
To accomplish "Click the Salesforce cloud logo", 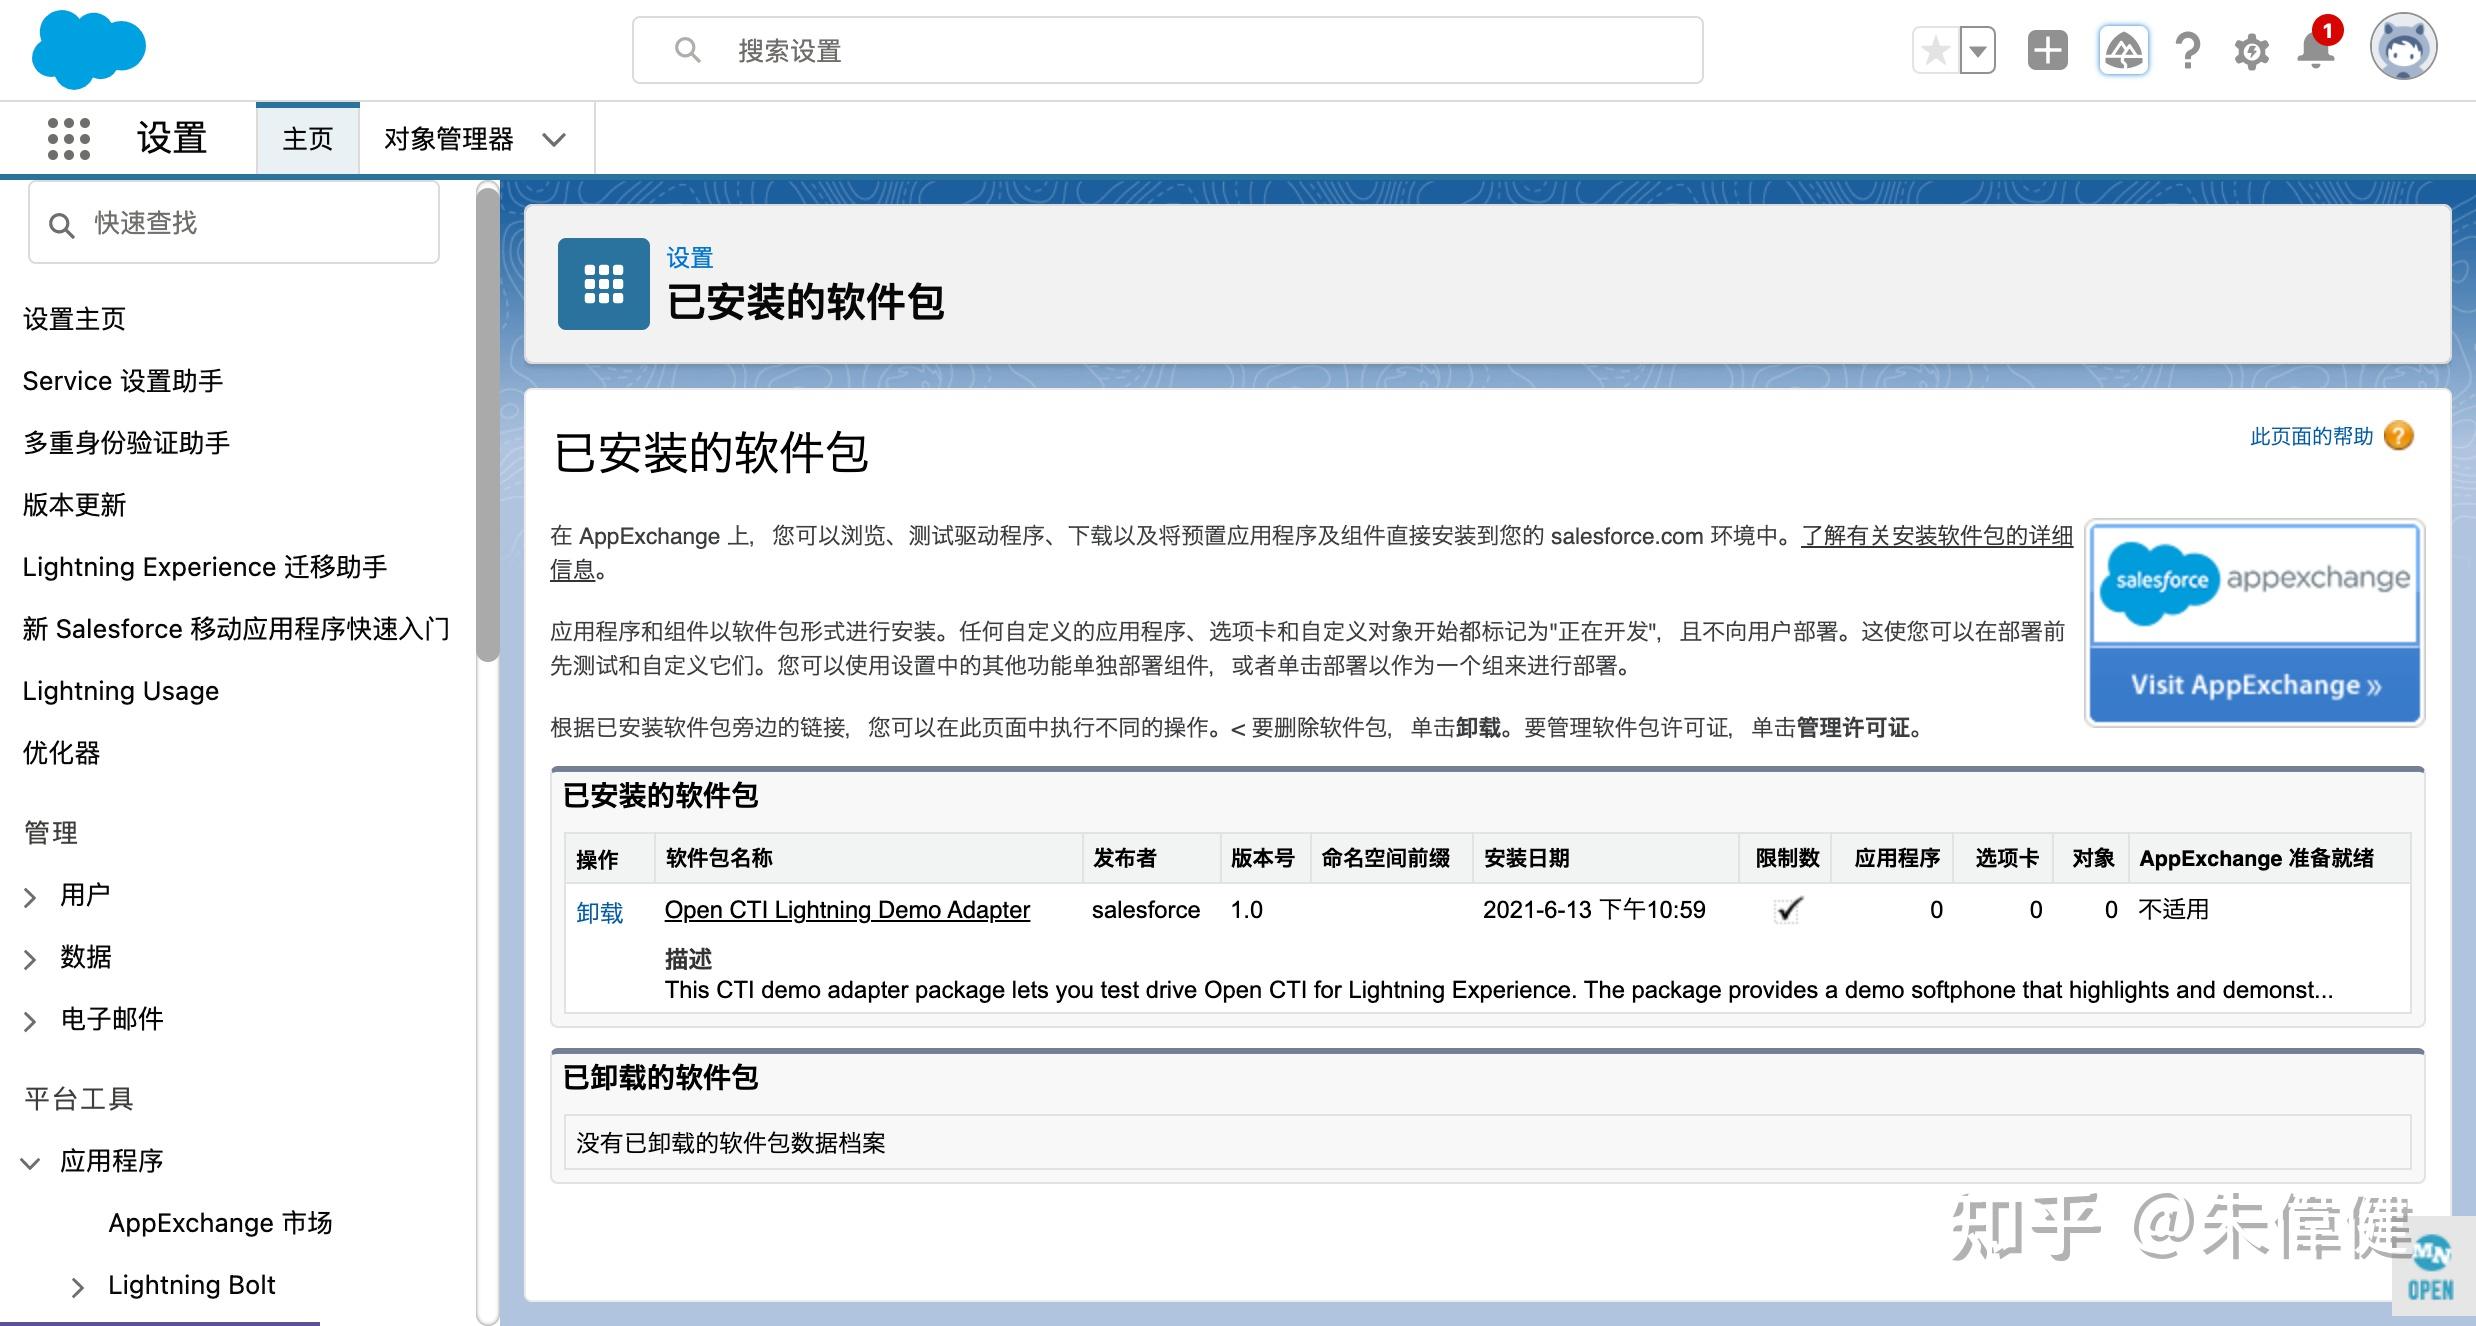I will click(88, 48).
